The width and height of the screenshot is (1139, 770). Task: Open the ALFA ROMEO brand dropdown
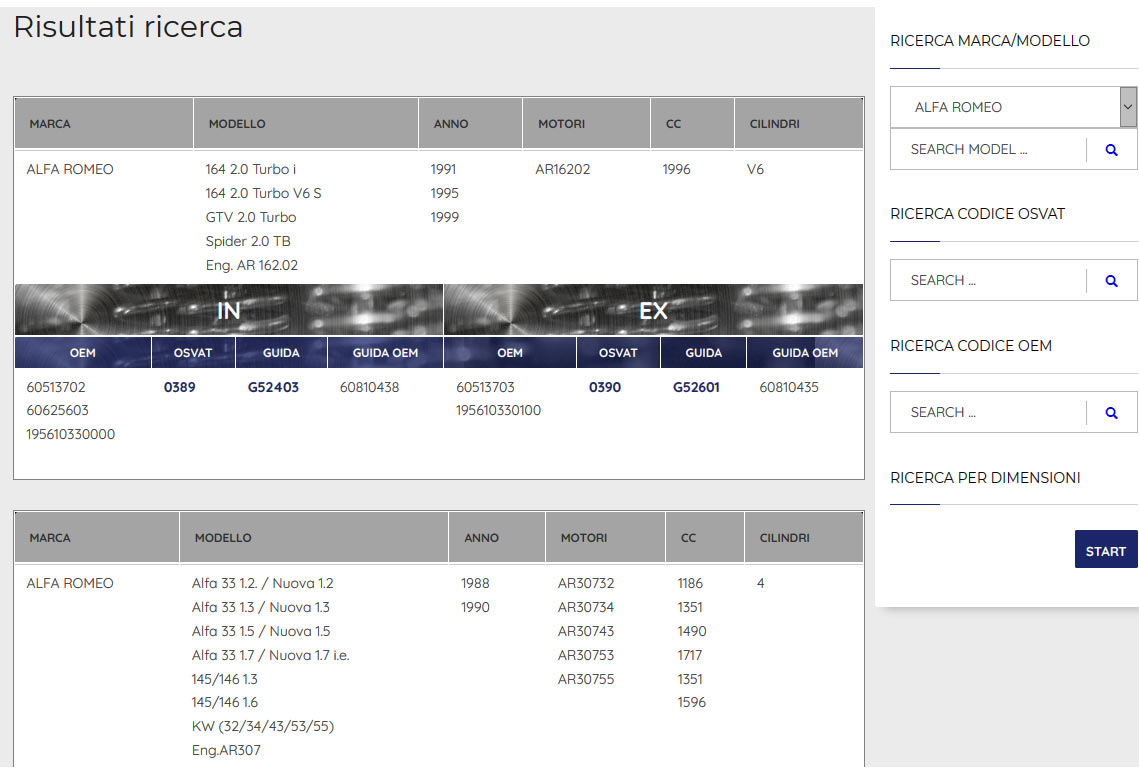click(1003, 107)
